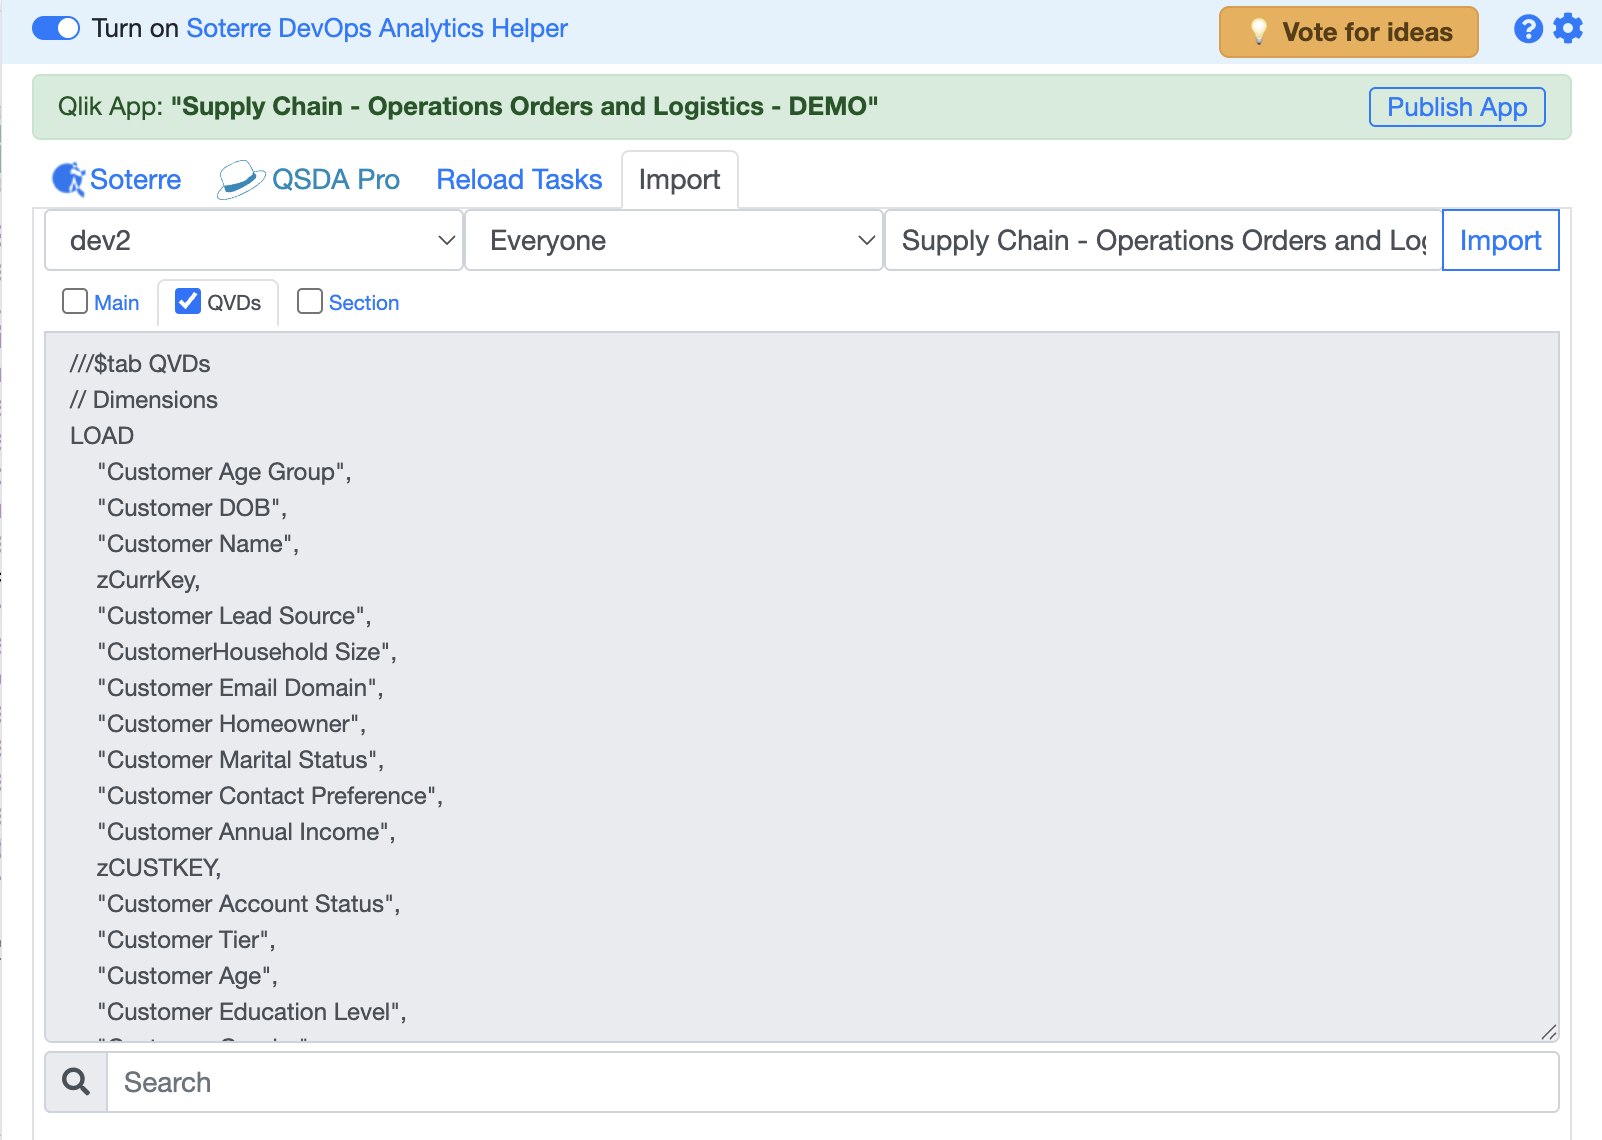Image resolution: width=1602 pixels, height=1140 pixels.
Task: Click the "///$tab QVDs" script line
Action: [140, 364]
